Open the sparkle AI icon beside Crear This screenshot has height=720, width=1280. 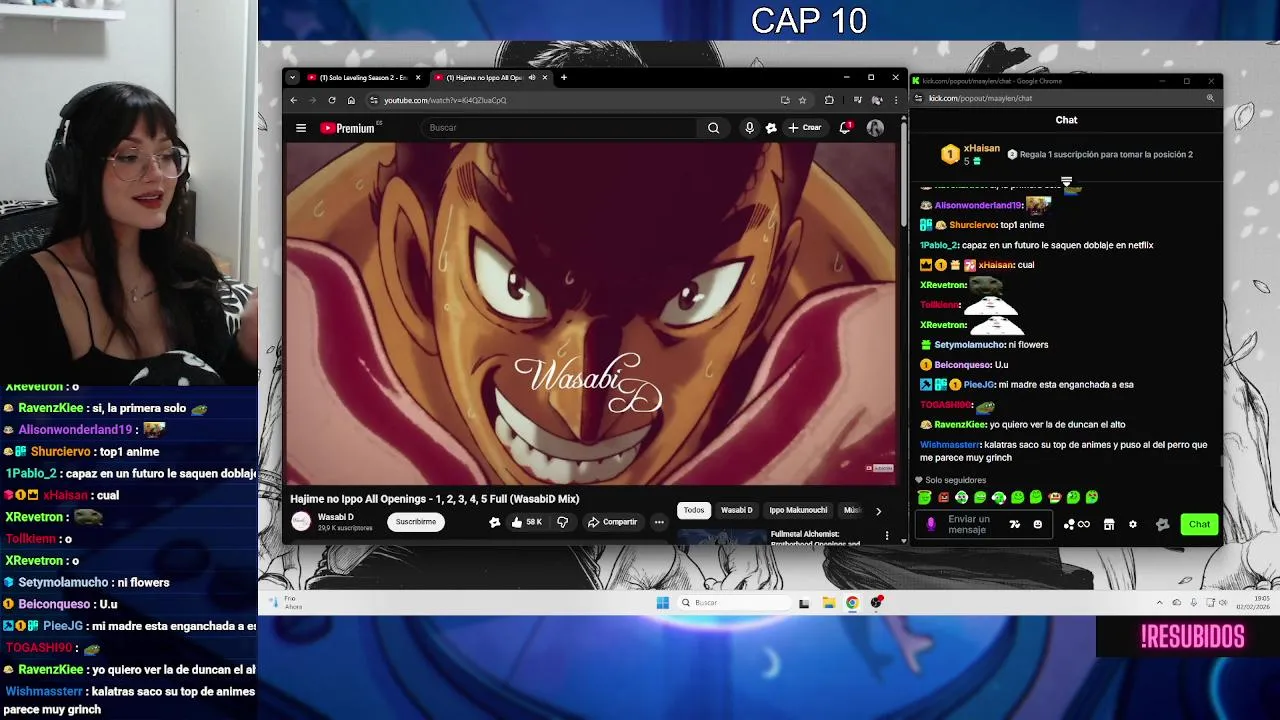coord(771,128)
